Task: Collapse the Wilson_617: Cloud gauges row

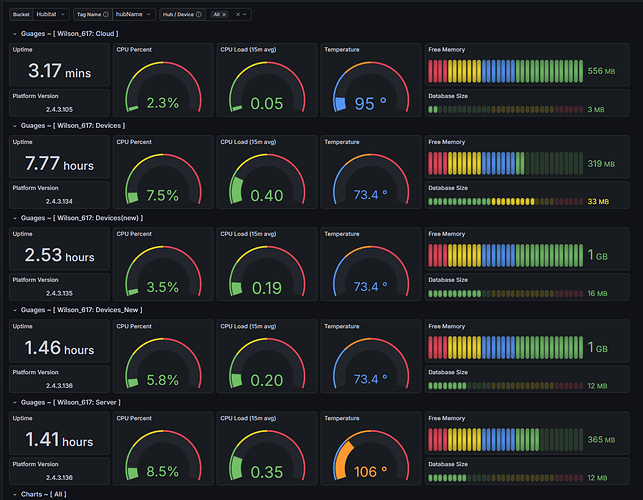Action: pyautogui.click(x=15, y=34)
